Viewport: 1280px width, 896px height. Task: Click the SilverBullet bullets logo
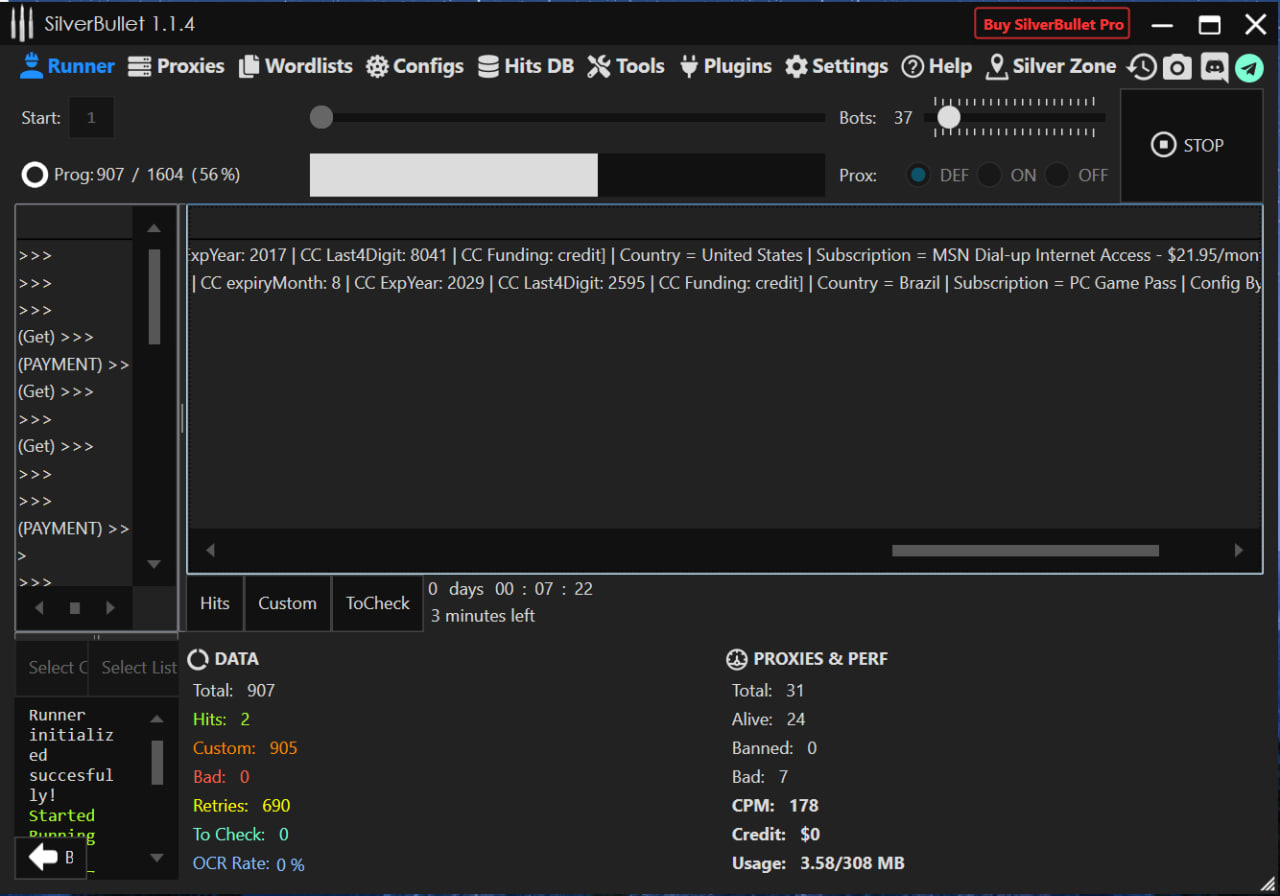[22, 24]
